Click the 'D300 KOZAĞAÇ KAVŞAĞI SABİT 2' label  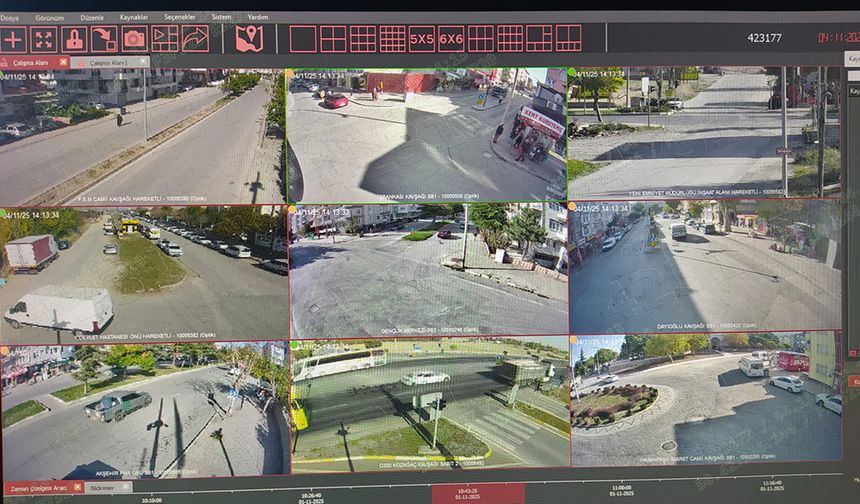pyautogui.click(x=432, y=465)
